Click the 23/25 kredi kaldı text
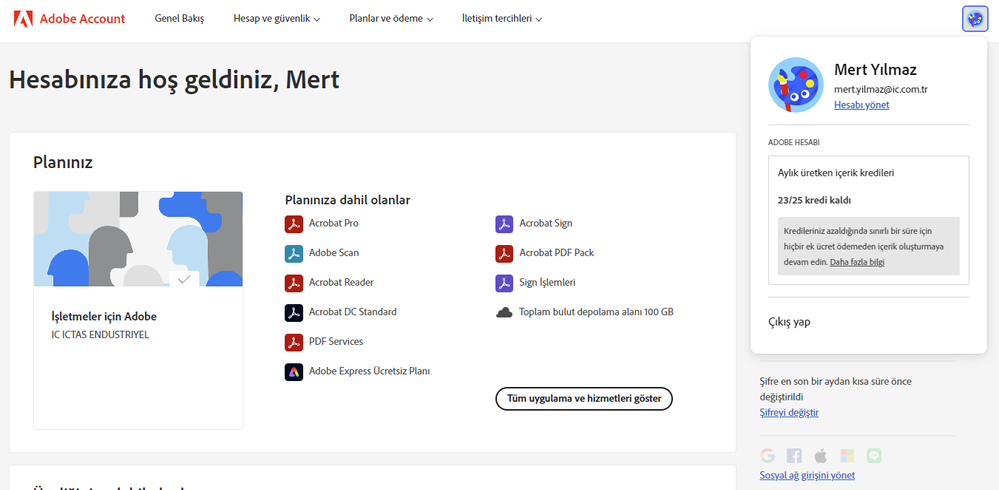 coord(815,201)
